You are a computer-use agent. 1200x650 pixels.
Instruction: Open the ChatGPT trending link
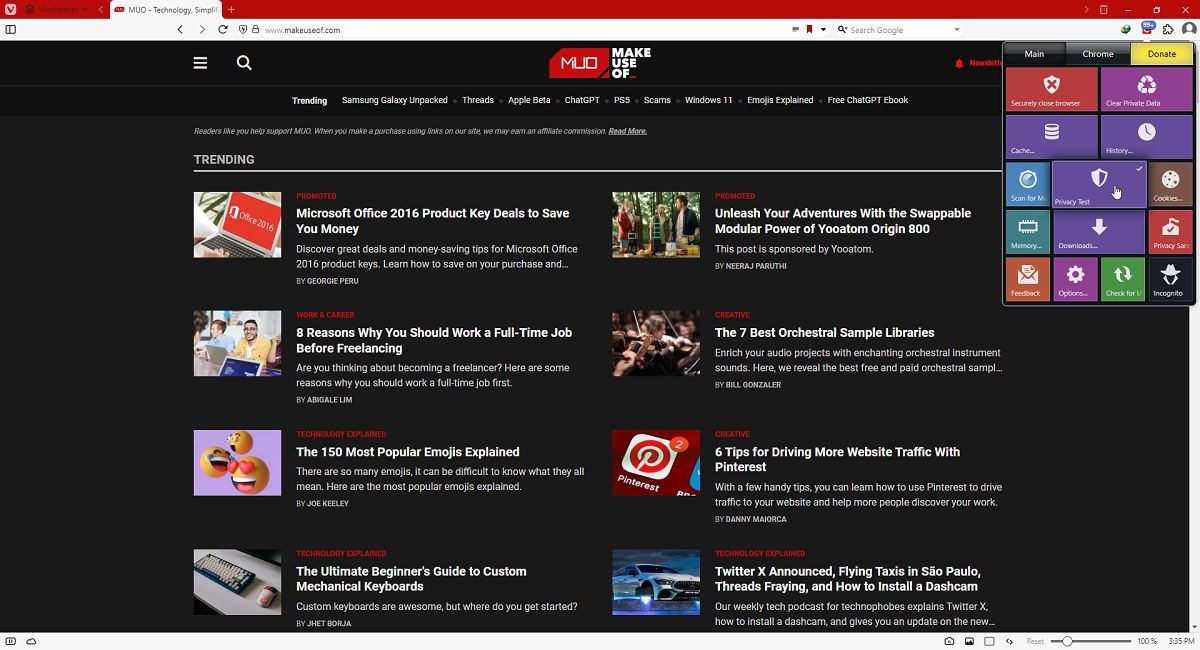(581, 100)
